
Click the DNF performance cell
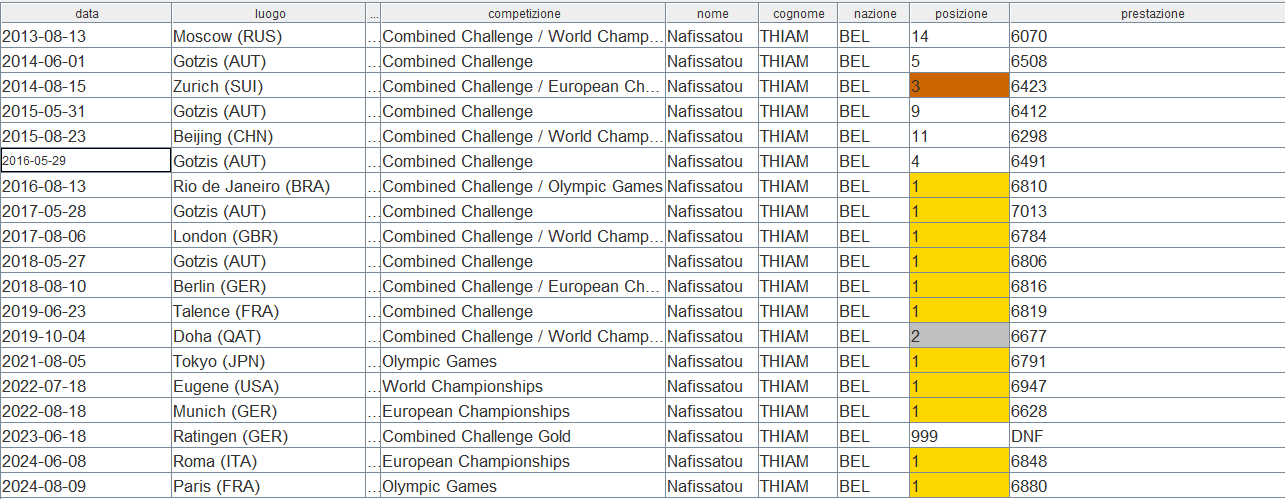pos(1146,436)
